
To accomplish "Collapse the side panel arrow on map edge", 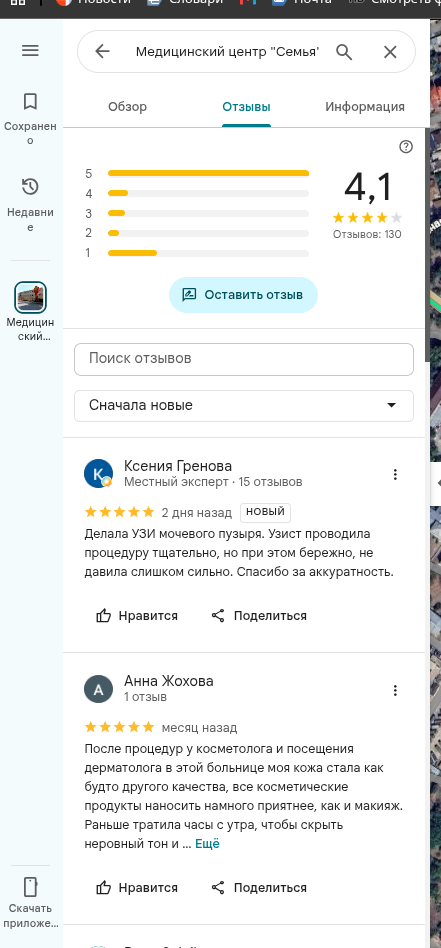I will 437,483.
